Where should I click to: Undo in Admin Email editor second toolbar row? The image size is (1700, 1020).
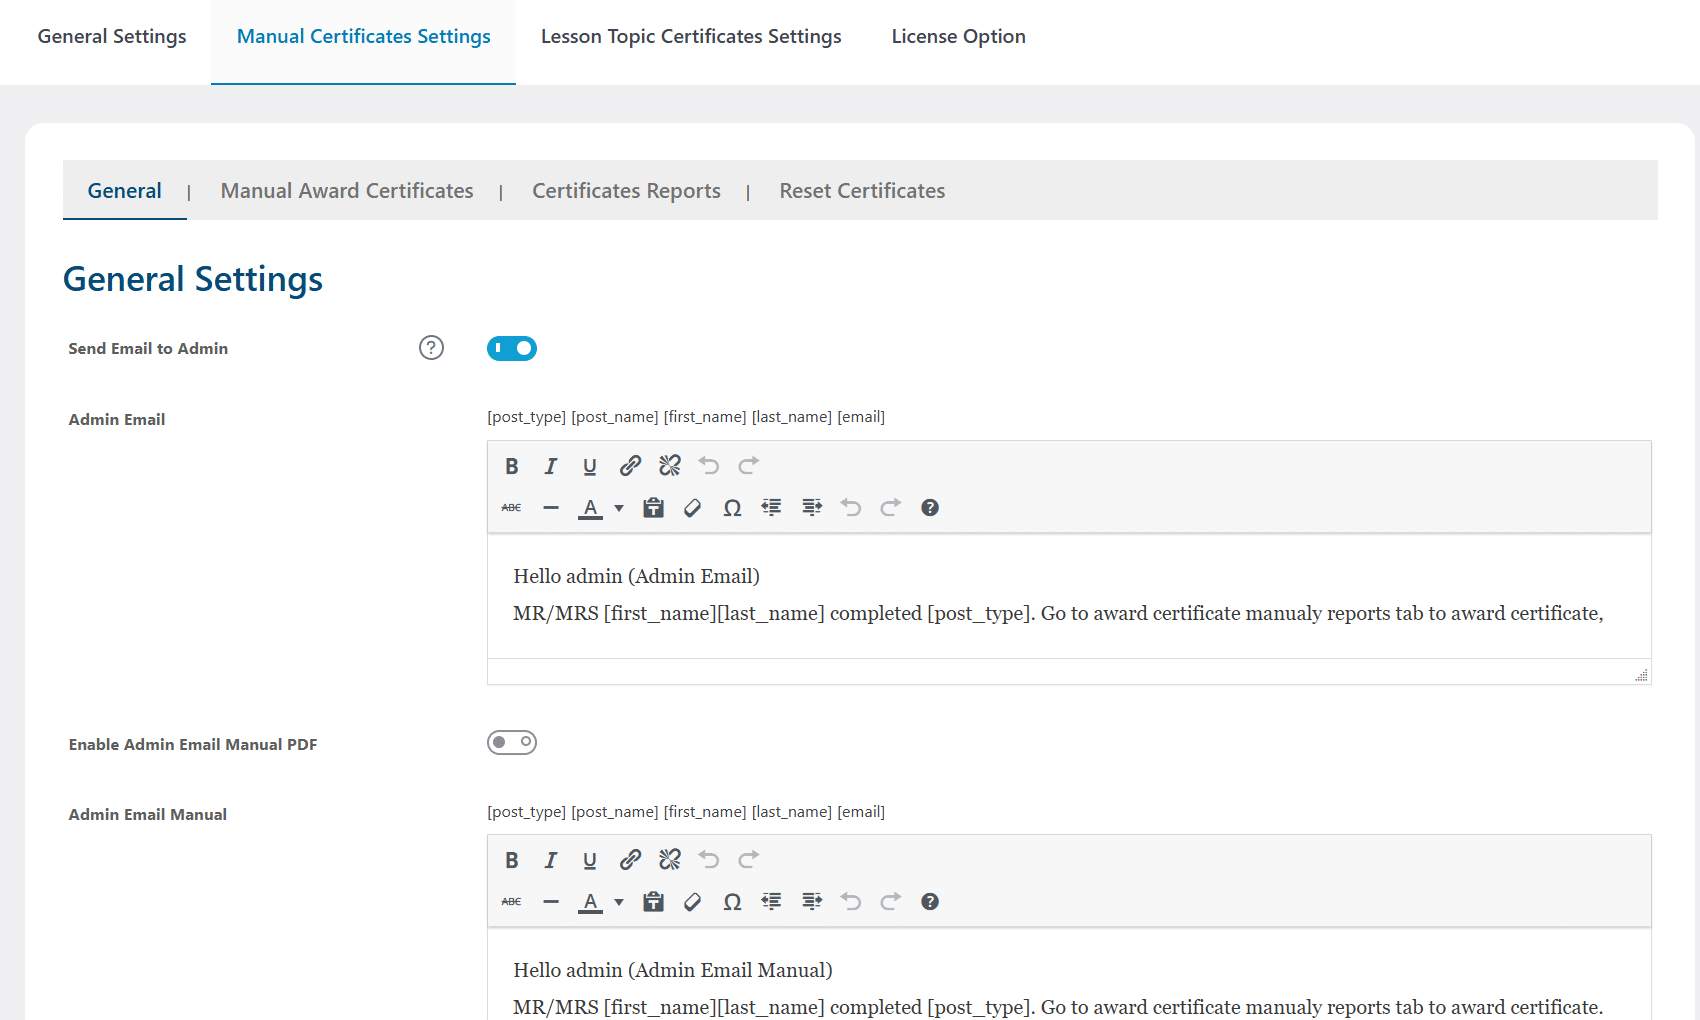pyautogui.click(x=851, y=508)
